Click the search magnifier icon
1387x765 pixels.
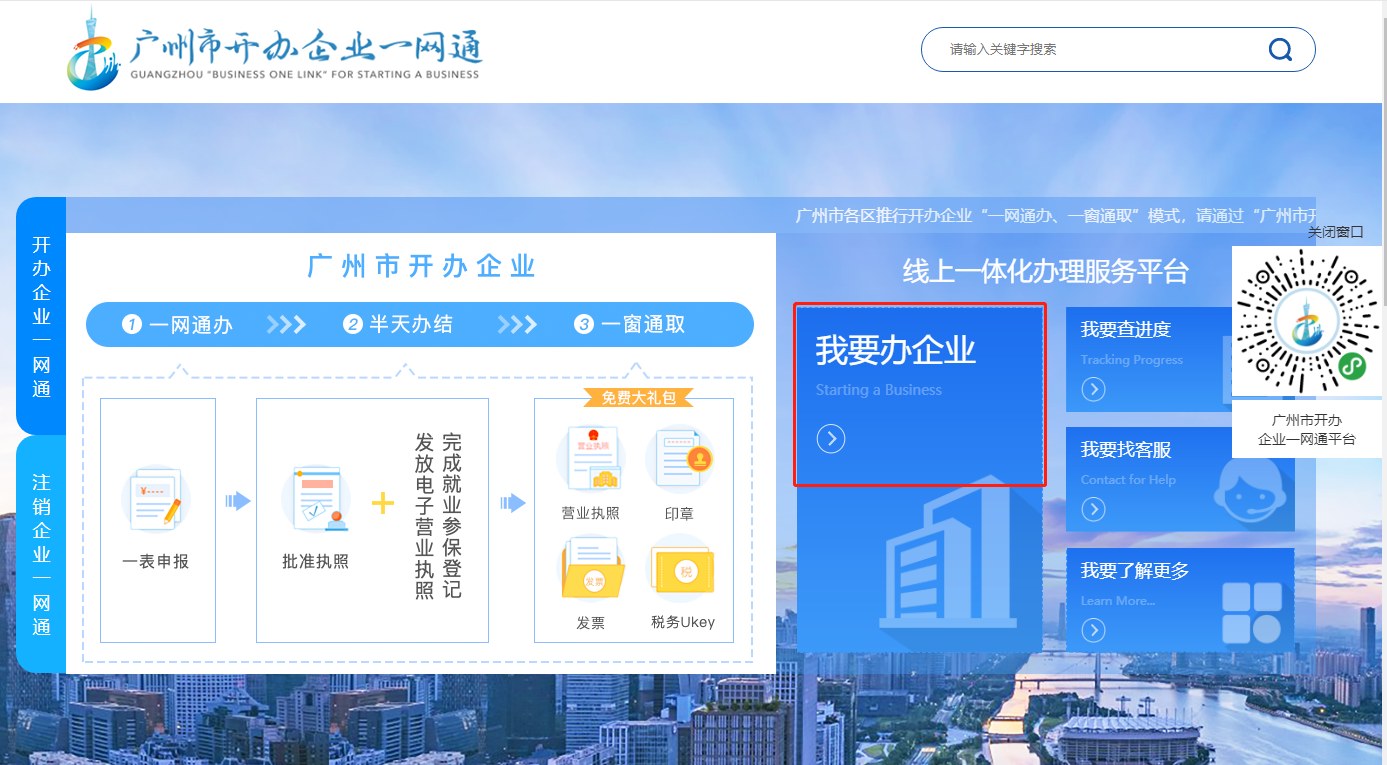coord(1280,49)
